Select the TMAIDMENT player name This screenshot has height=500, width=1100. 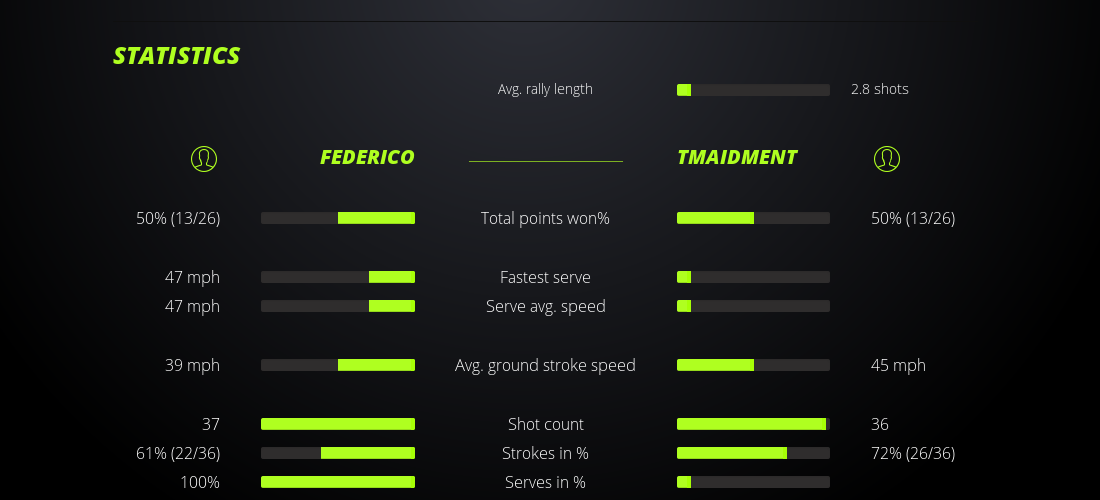click(x=737, y=157)
